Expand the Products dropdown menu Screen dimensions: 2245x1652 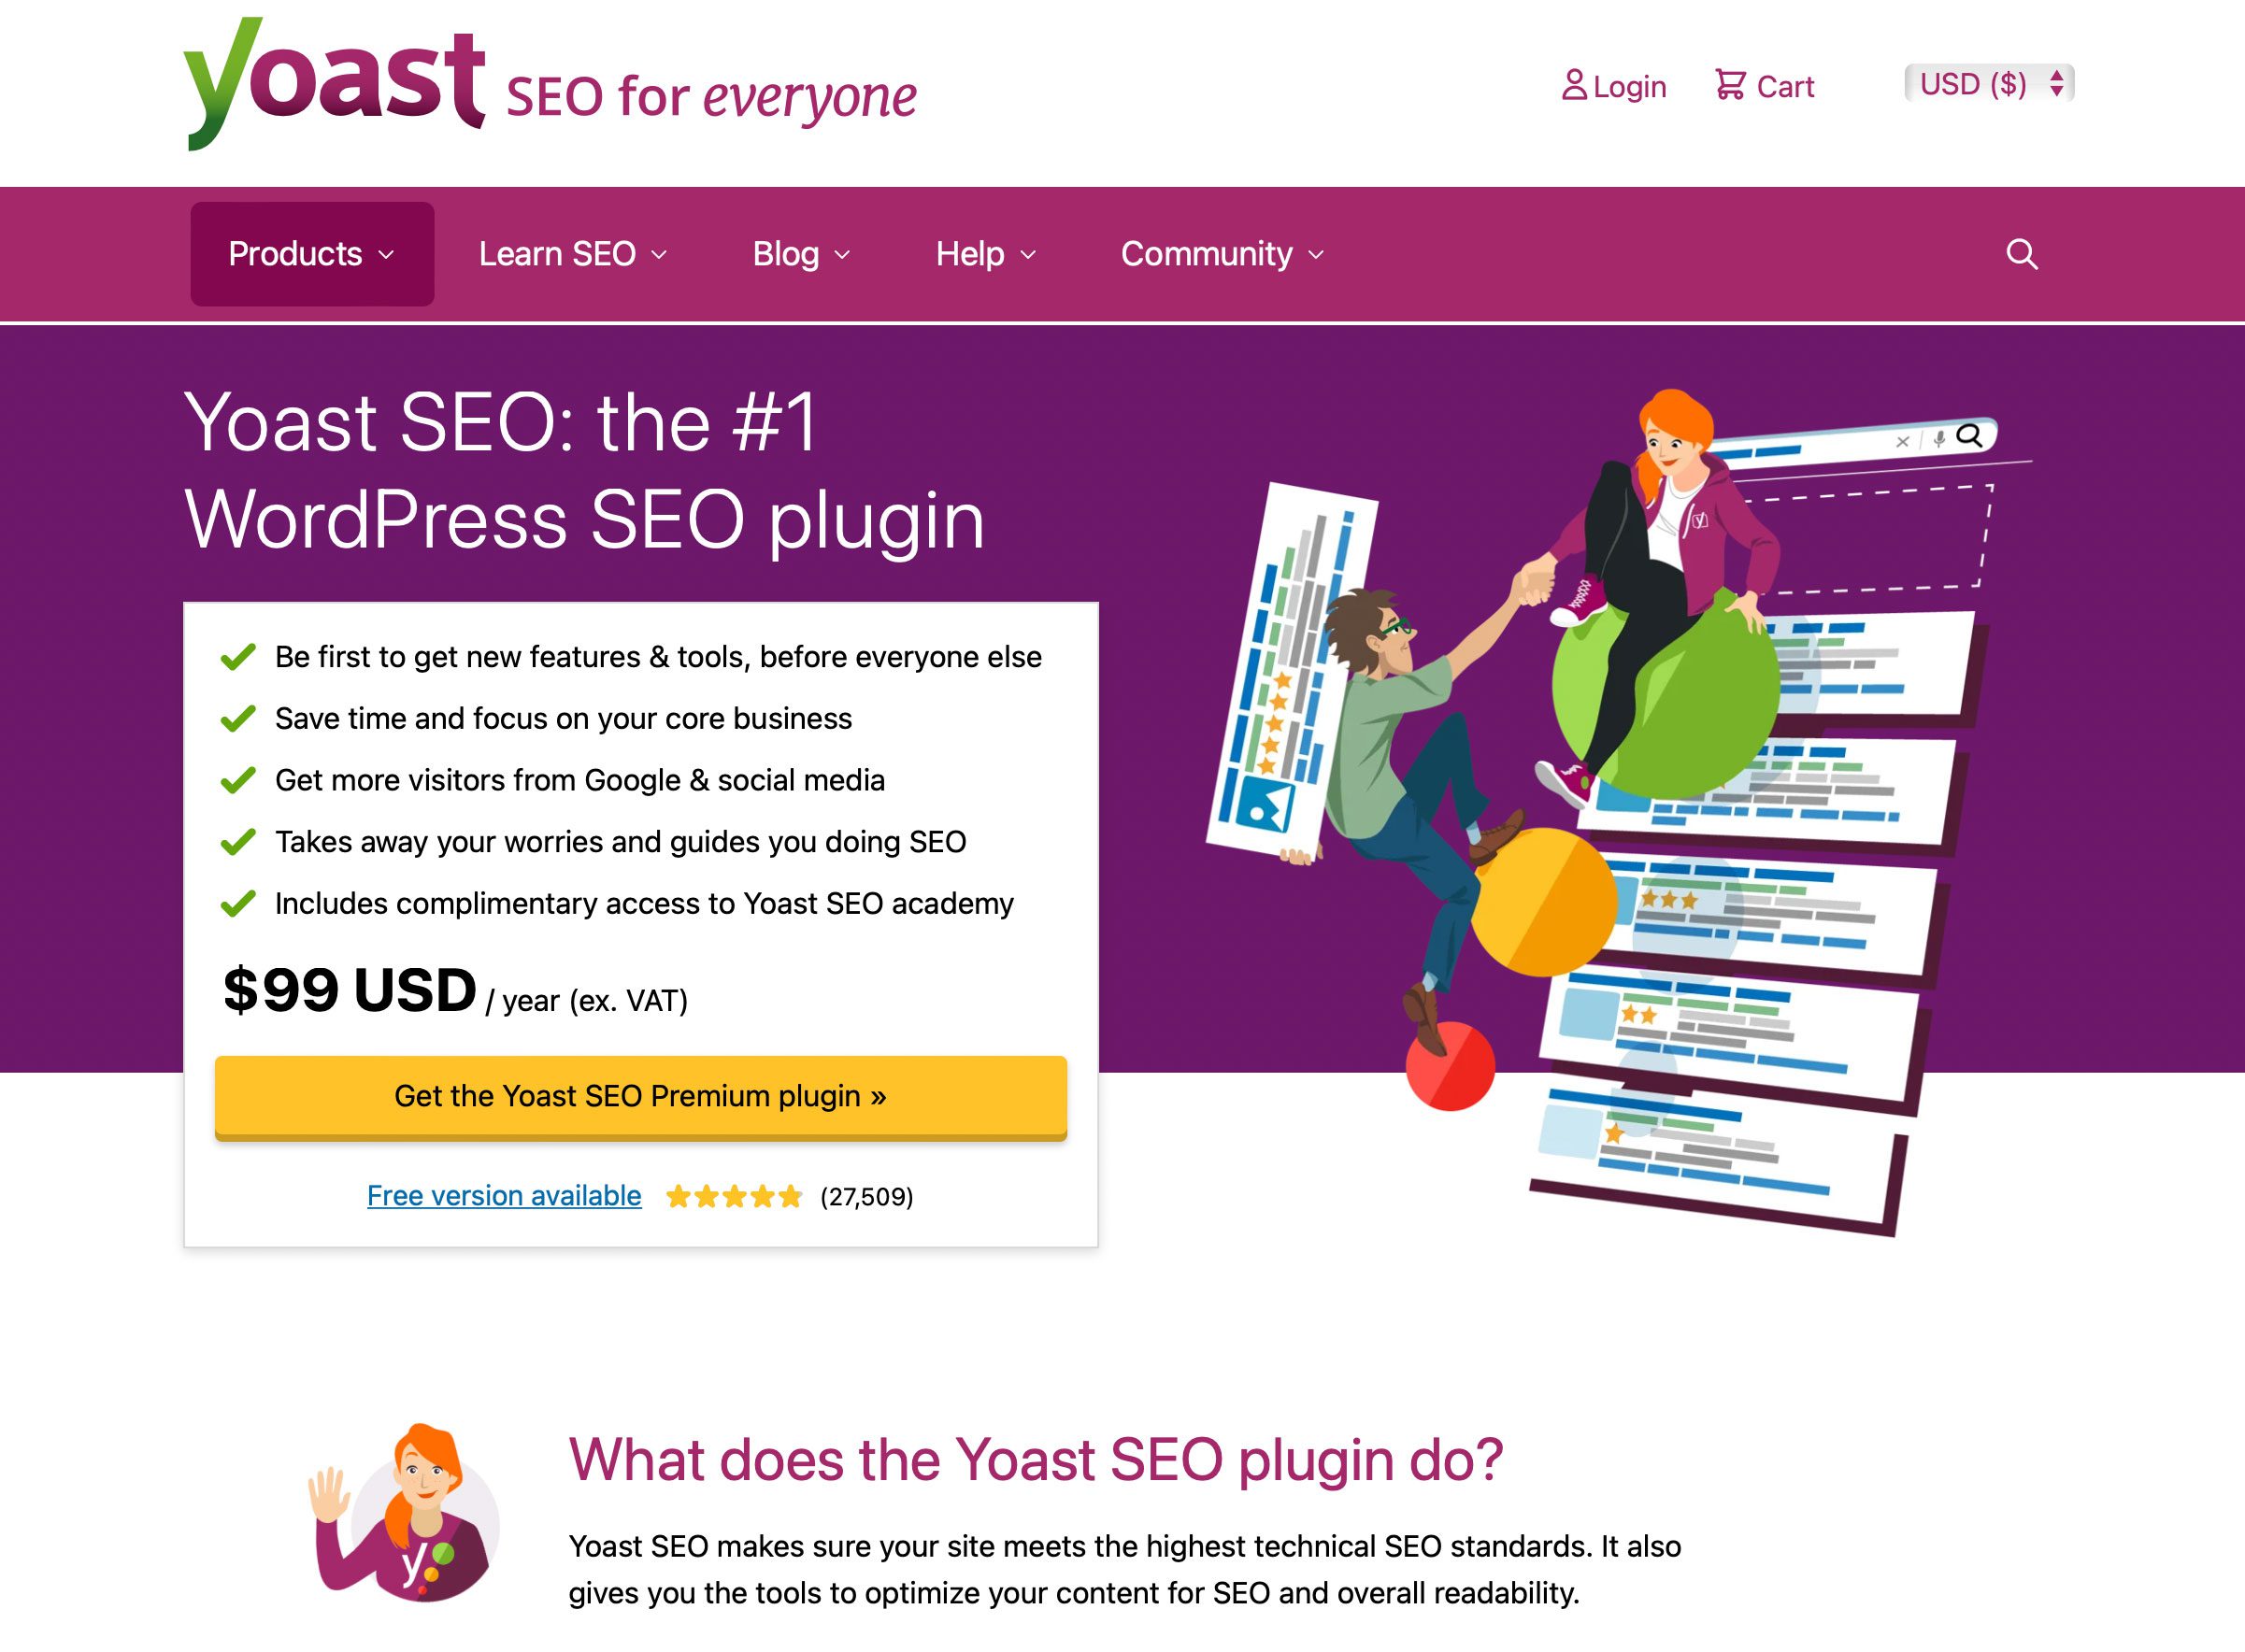(x=310, y=252)
